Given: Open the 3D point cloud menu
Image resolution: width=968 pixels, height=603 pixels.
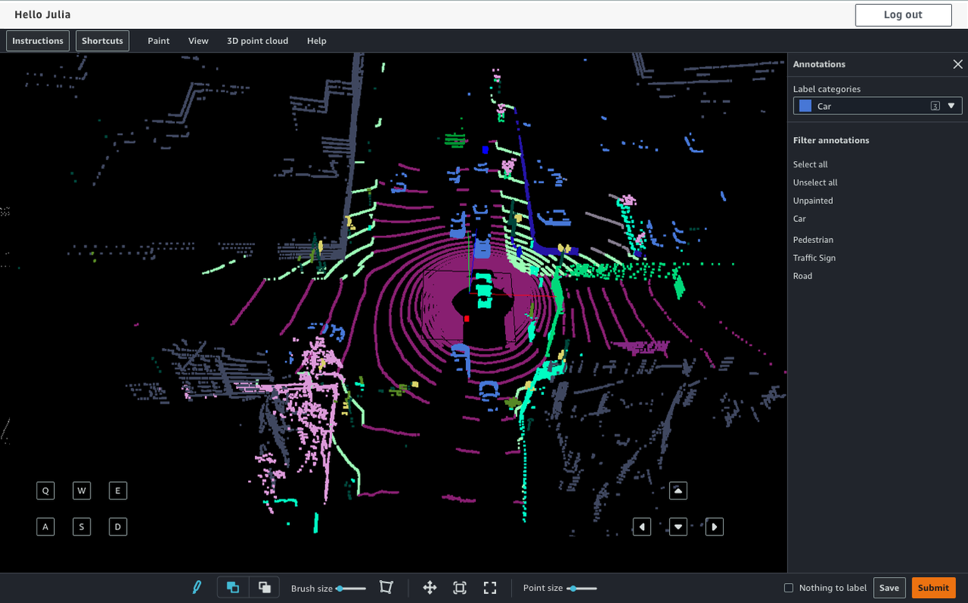Looking at the screenshot, I should tap(257, 41).
